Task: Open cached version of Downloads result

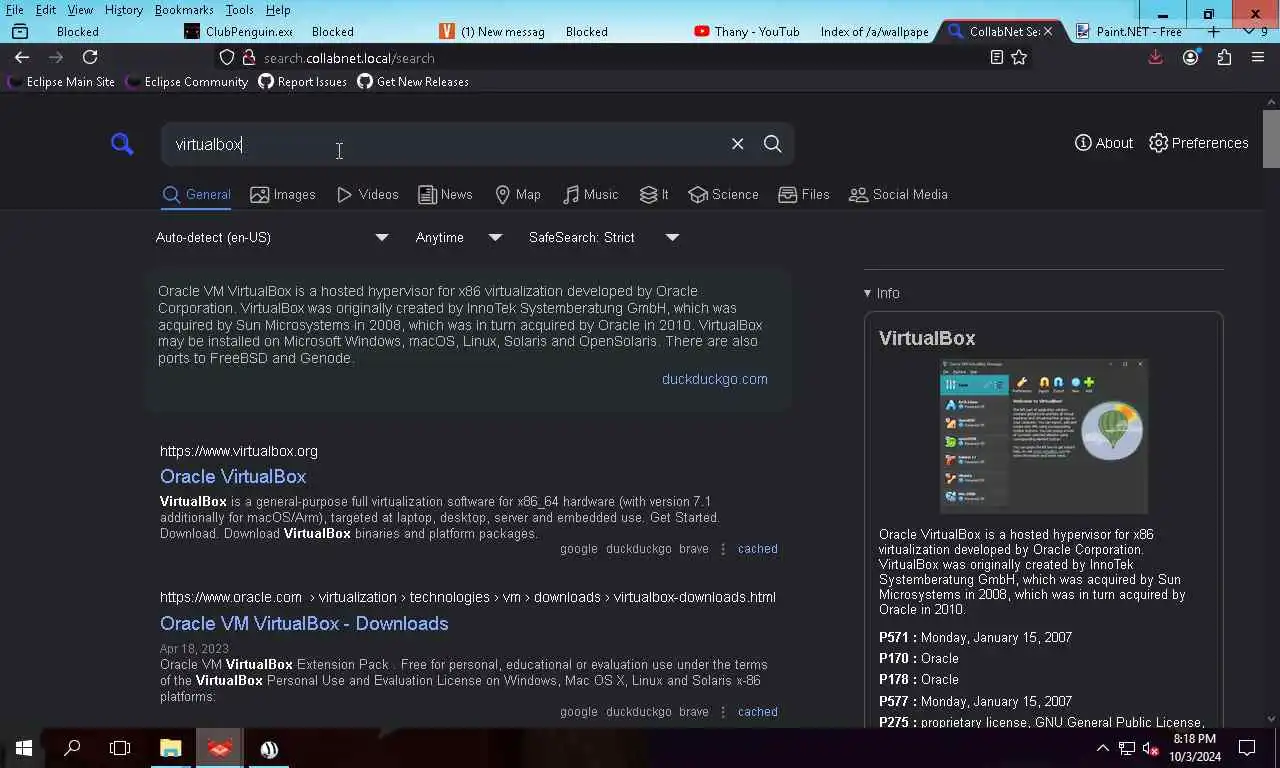Action: [757, 712]
